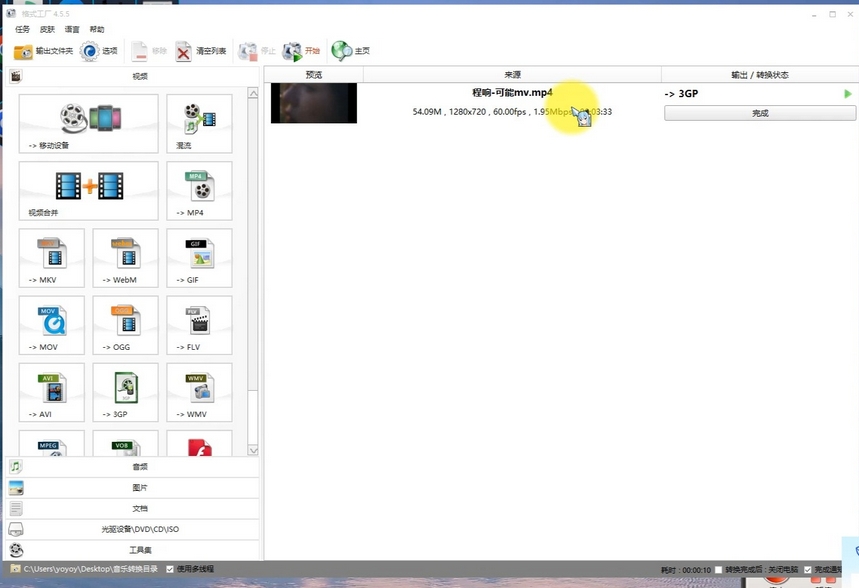Screen dimensions: 859x588
Task: Select the MP4 conversion format icon
Action: pos(198,190)
